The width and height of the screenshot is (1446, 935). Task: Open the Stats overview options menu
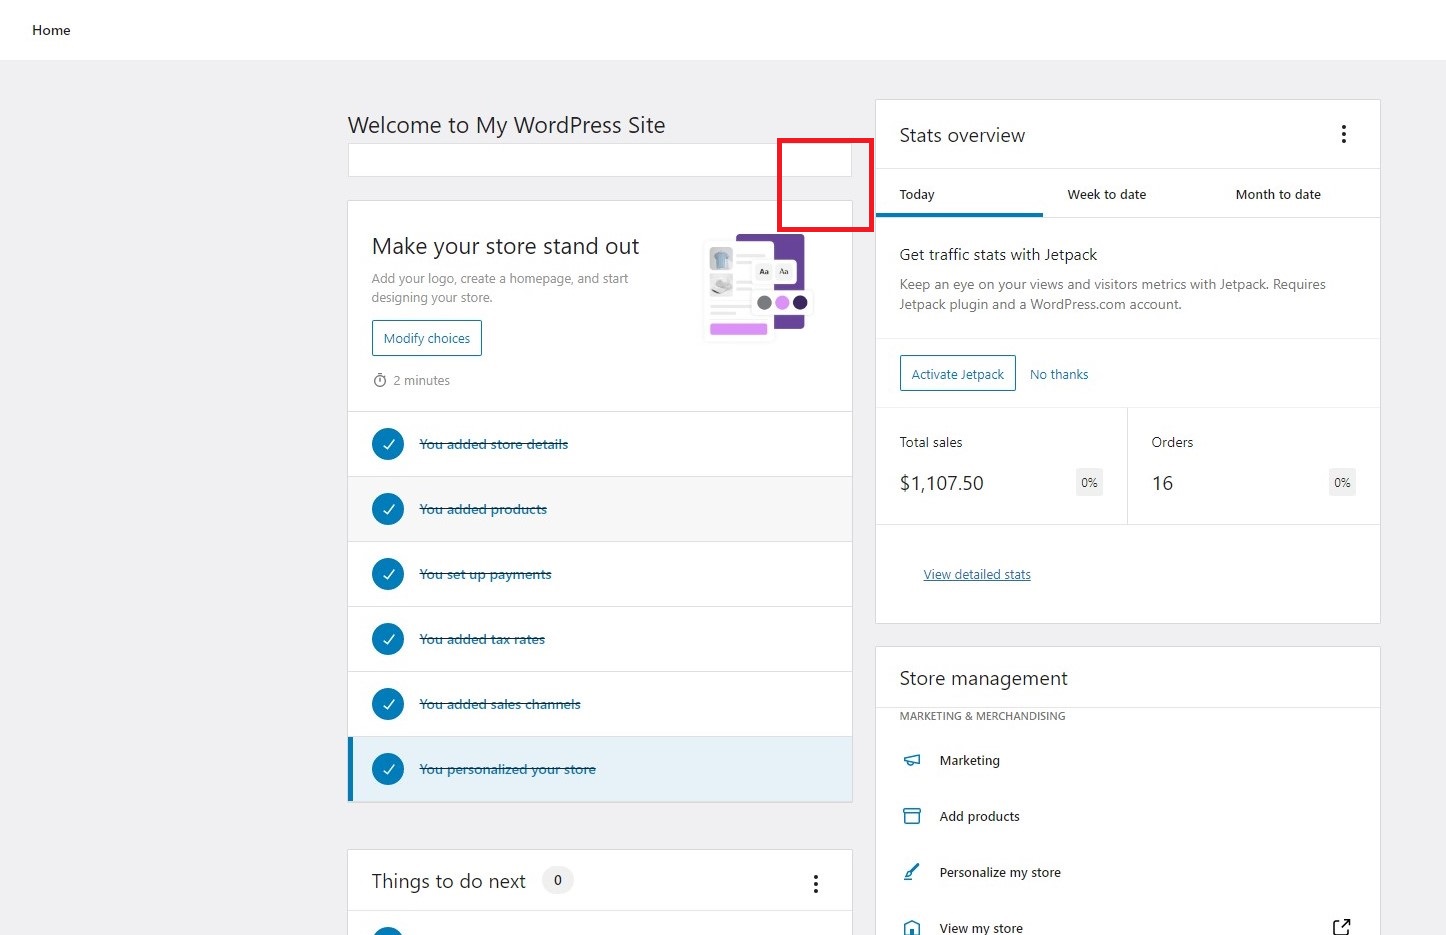[1343, 134]
